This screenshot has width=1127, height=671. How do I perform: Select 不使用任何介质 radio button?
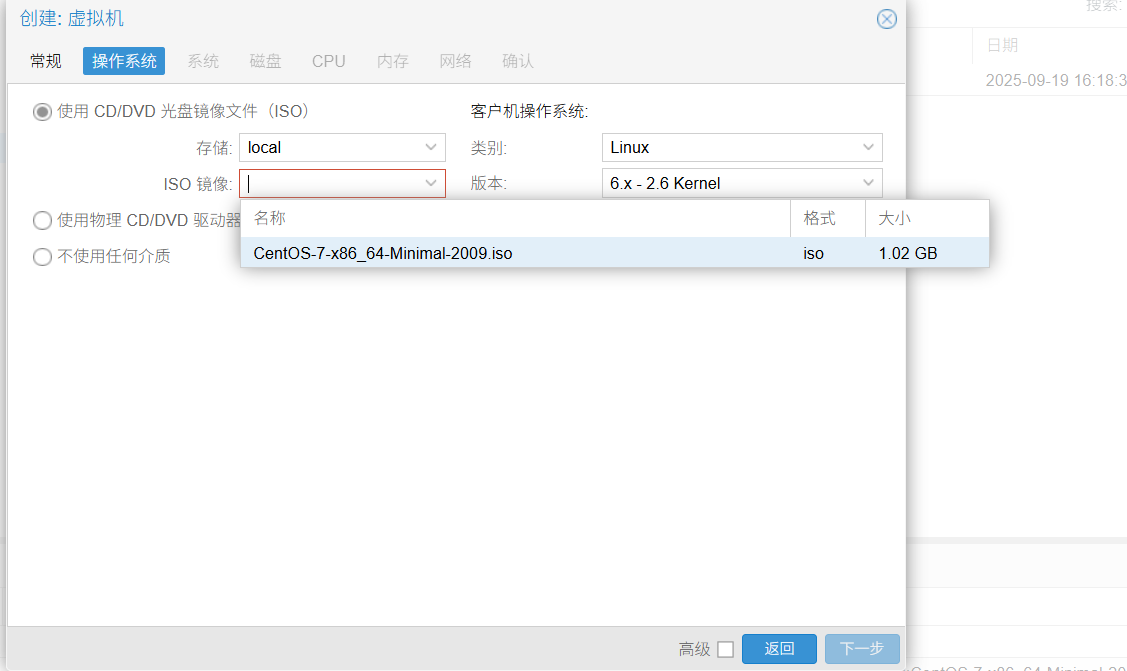coord(42,256)
